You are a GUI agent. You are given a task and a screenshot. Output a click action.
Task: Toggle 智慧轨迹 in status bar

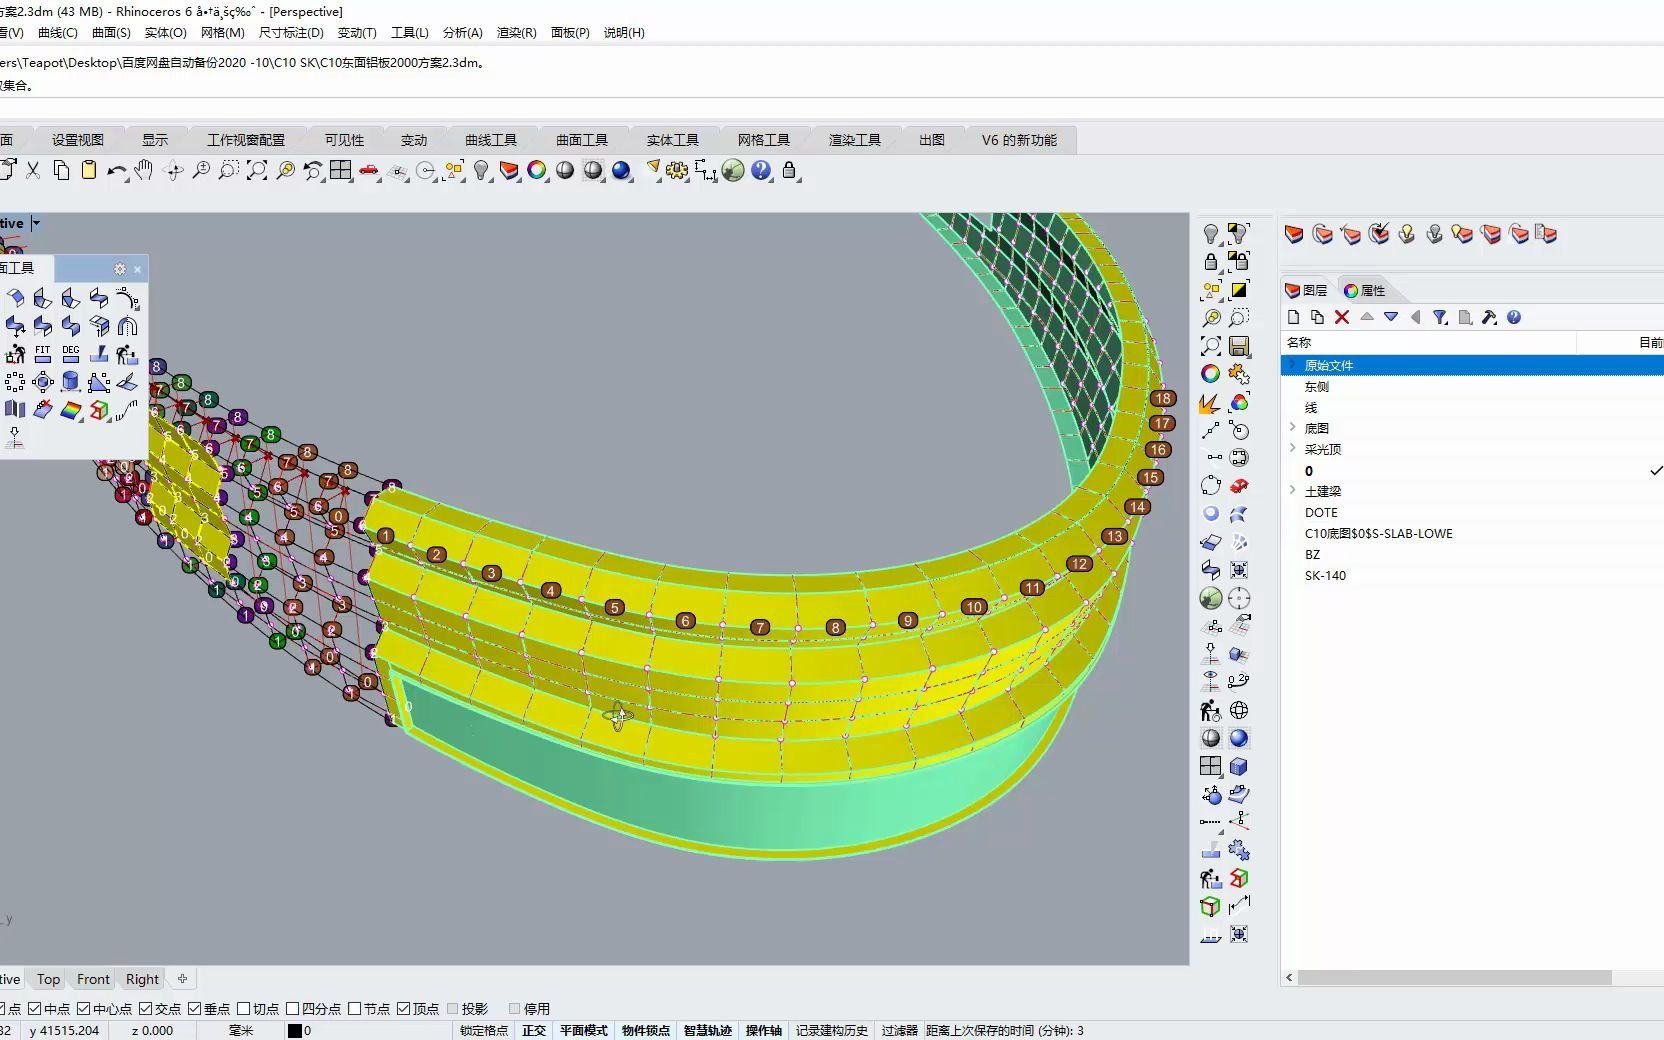coord(708,1031)
